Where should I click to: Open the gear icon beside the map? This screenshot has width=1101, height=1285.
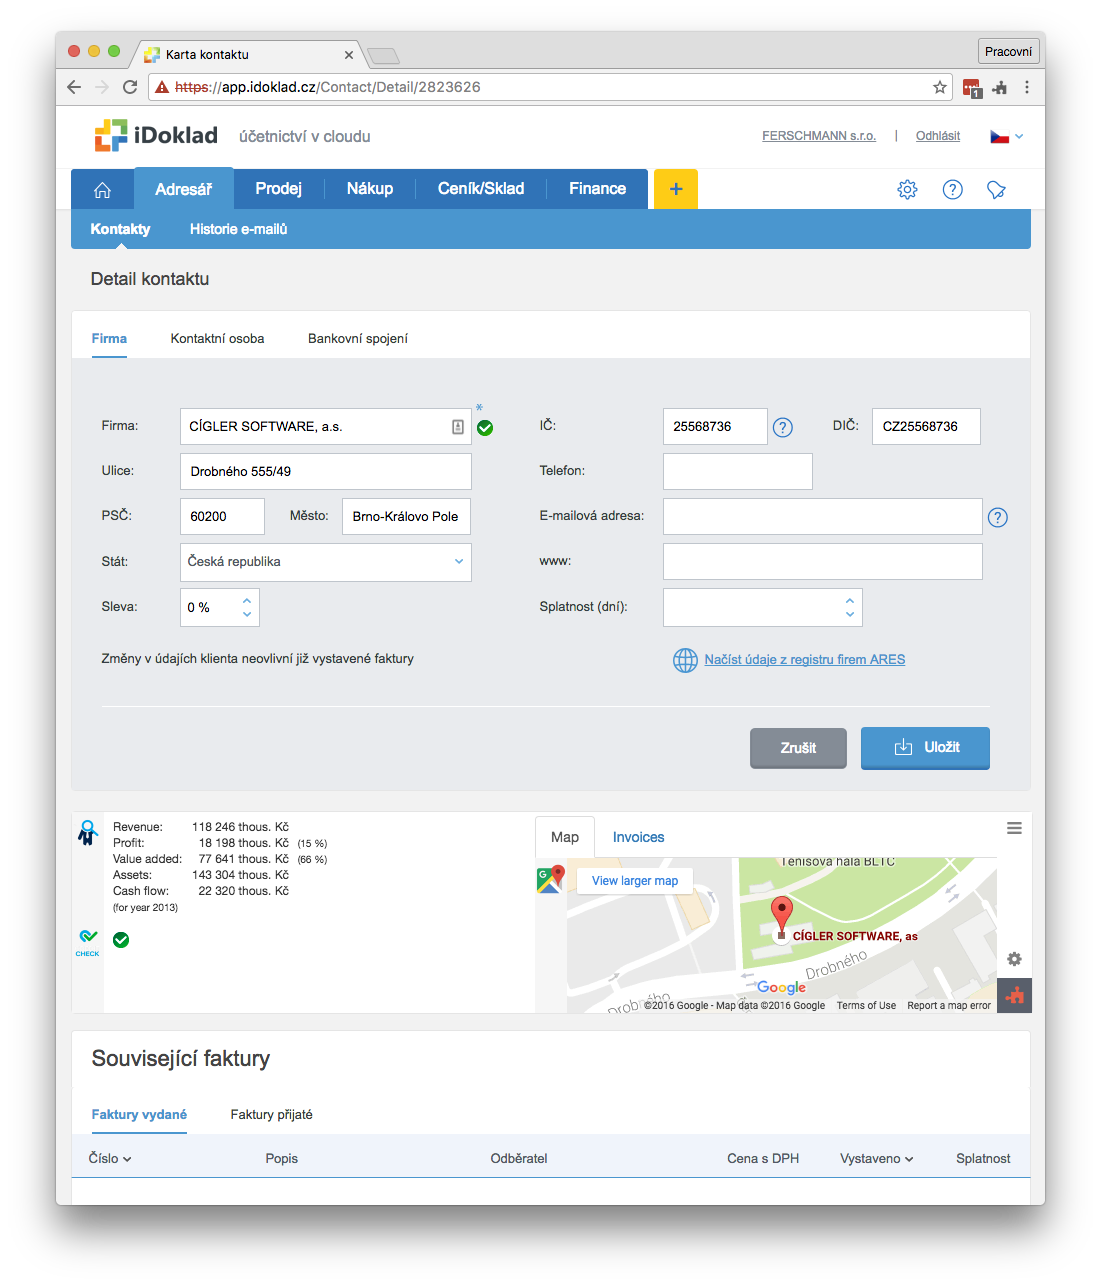pyautogui.click(x=1014, y=959)
